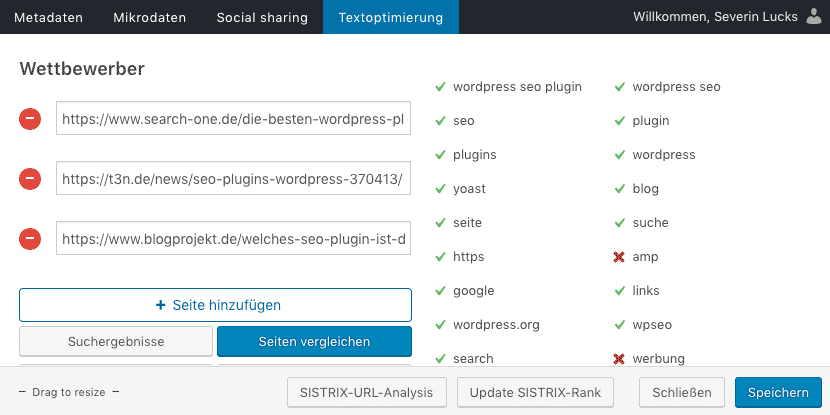Click the red X next to amp

coord(619,257)
